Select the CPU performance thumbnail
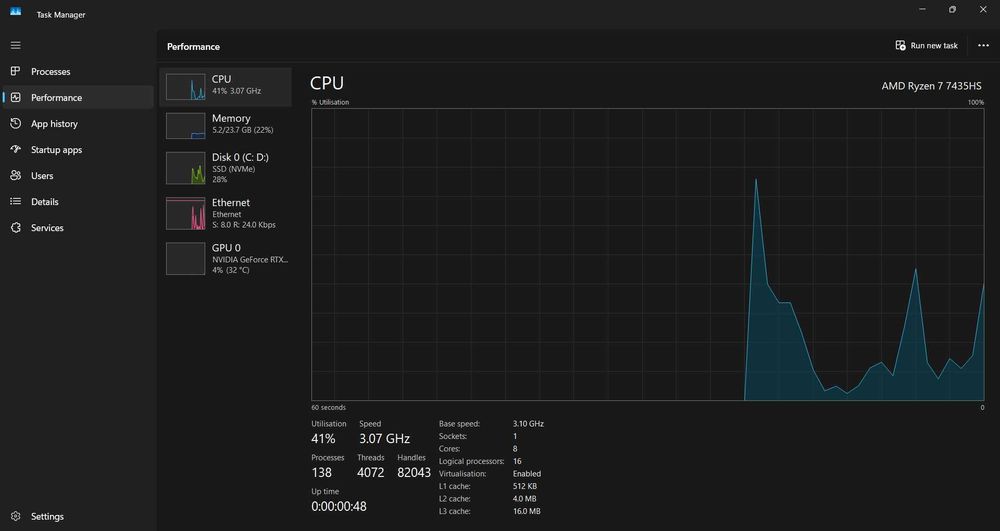Image resolution: width=1000 pixels, height=531 pixels. tap(186, 87)
